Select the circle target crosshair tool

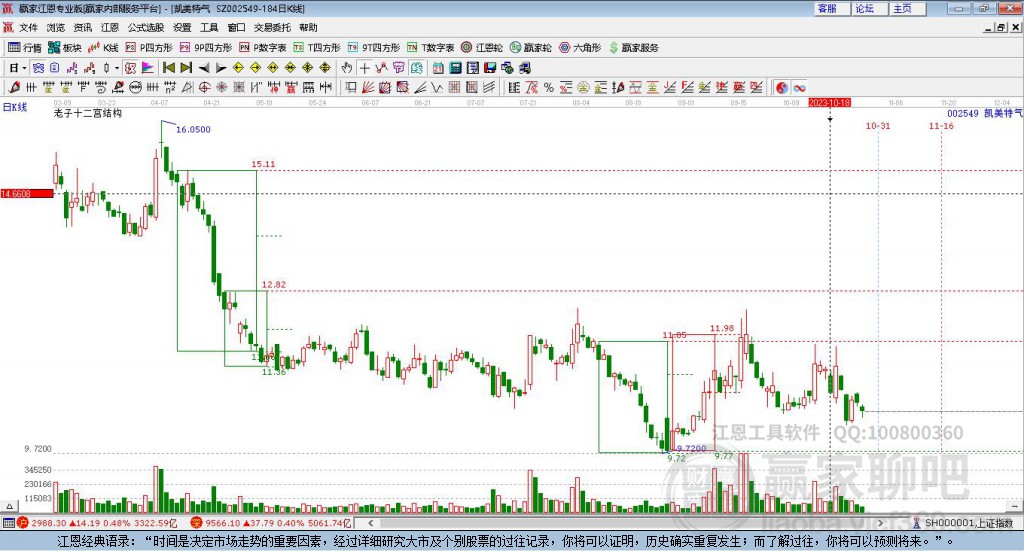point(204,87)
